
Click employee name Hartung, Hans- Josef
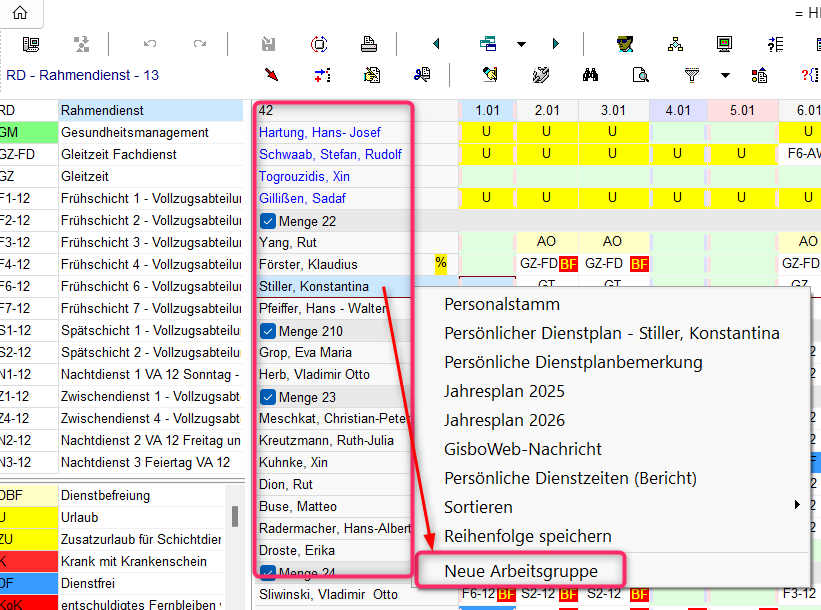(x=320, y=133)
